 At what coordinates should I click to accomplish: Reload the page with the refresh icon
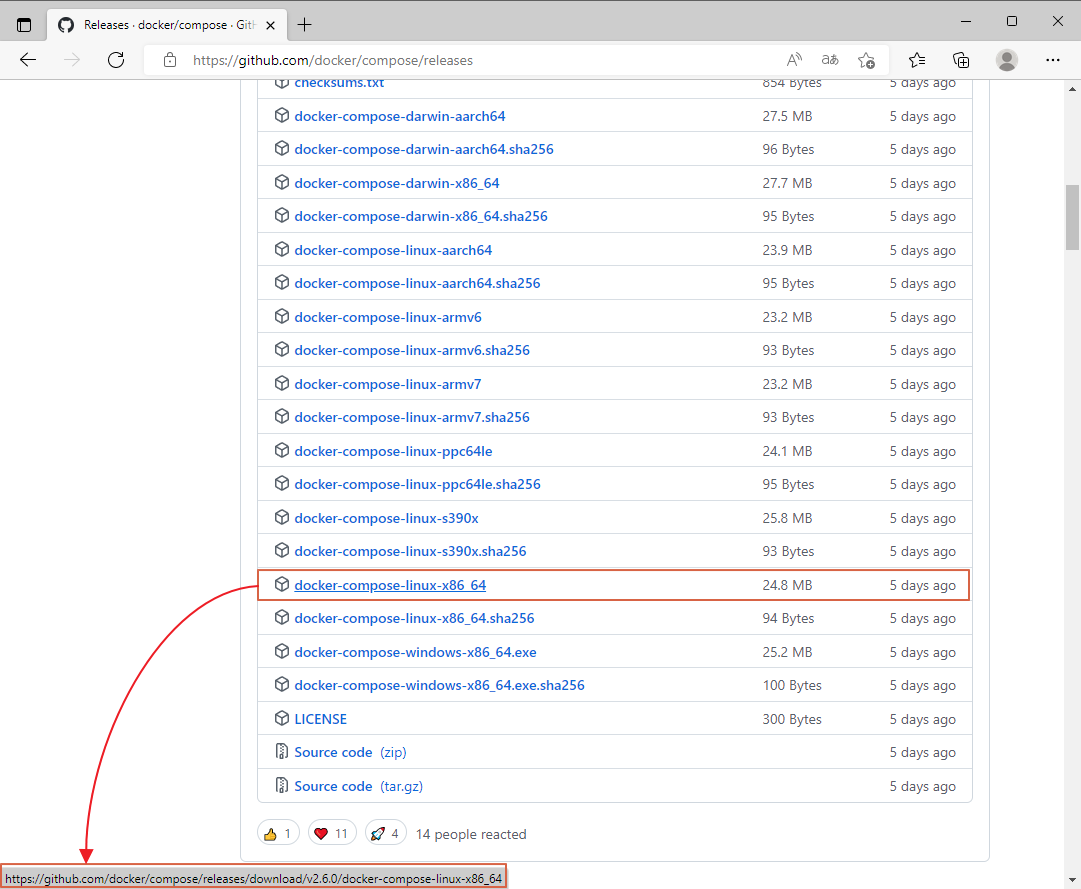point(116,60)
